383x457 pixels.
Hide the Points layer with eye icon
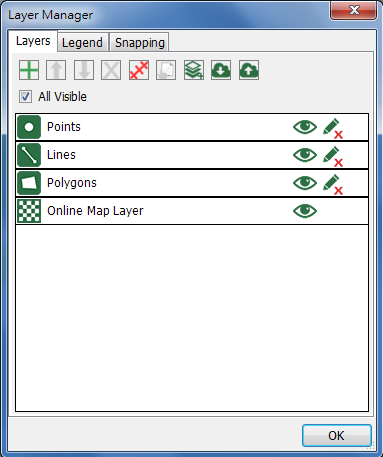(x=305, y=127)
